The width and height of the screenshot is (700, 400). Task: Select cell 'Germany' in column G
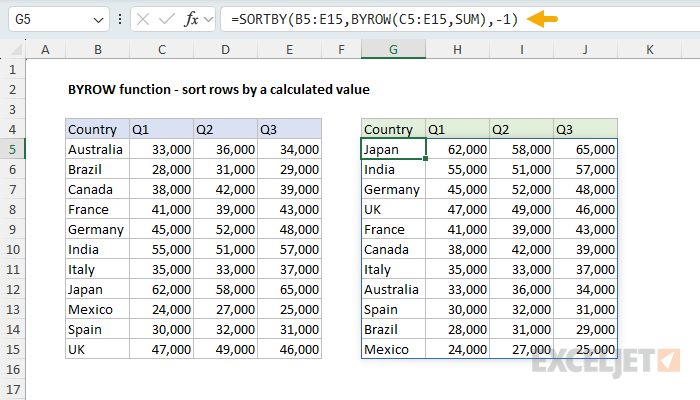(x=393, y=190)
